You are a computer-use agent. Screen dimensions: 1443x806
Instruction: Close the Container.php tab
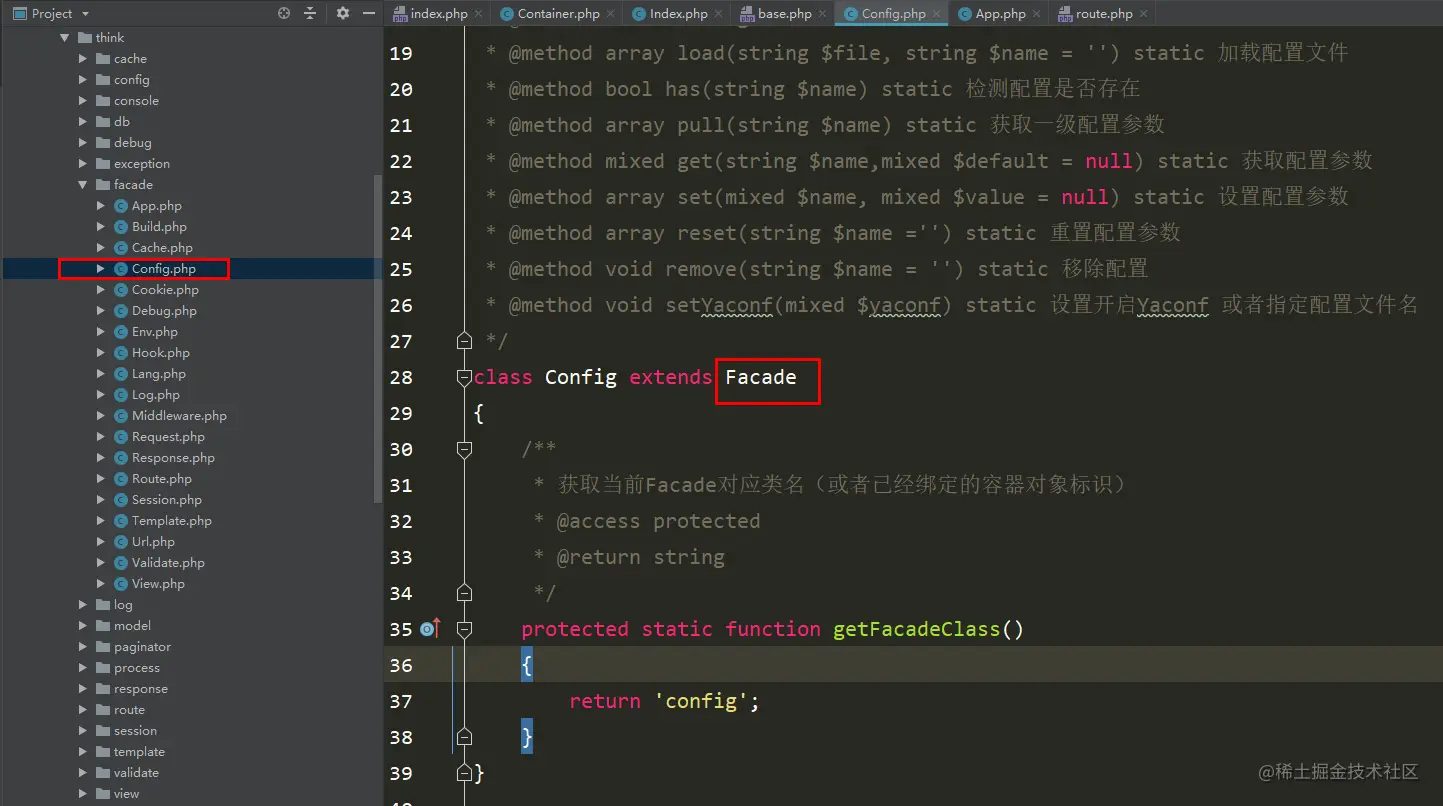[612, 14]
